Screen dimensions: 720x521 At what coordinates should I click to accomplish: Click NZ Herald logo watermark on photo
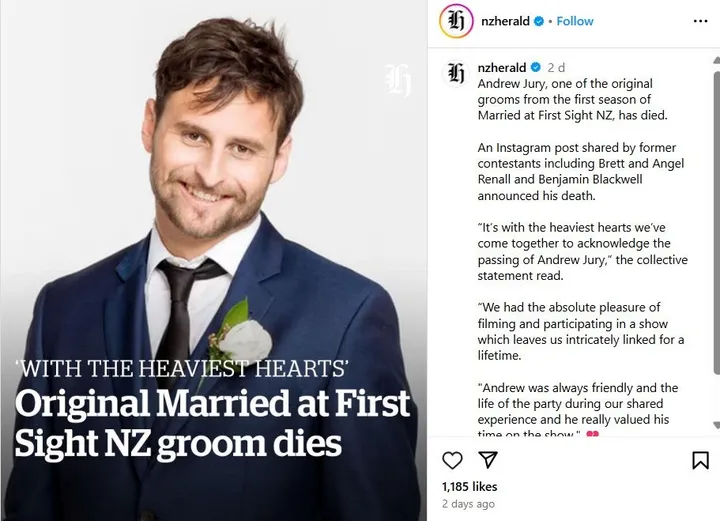[398, 80]
